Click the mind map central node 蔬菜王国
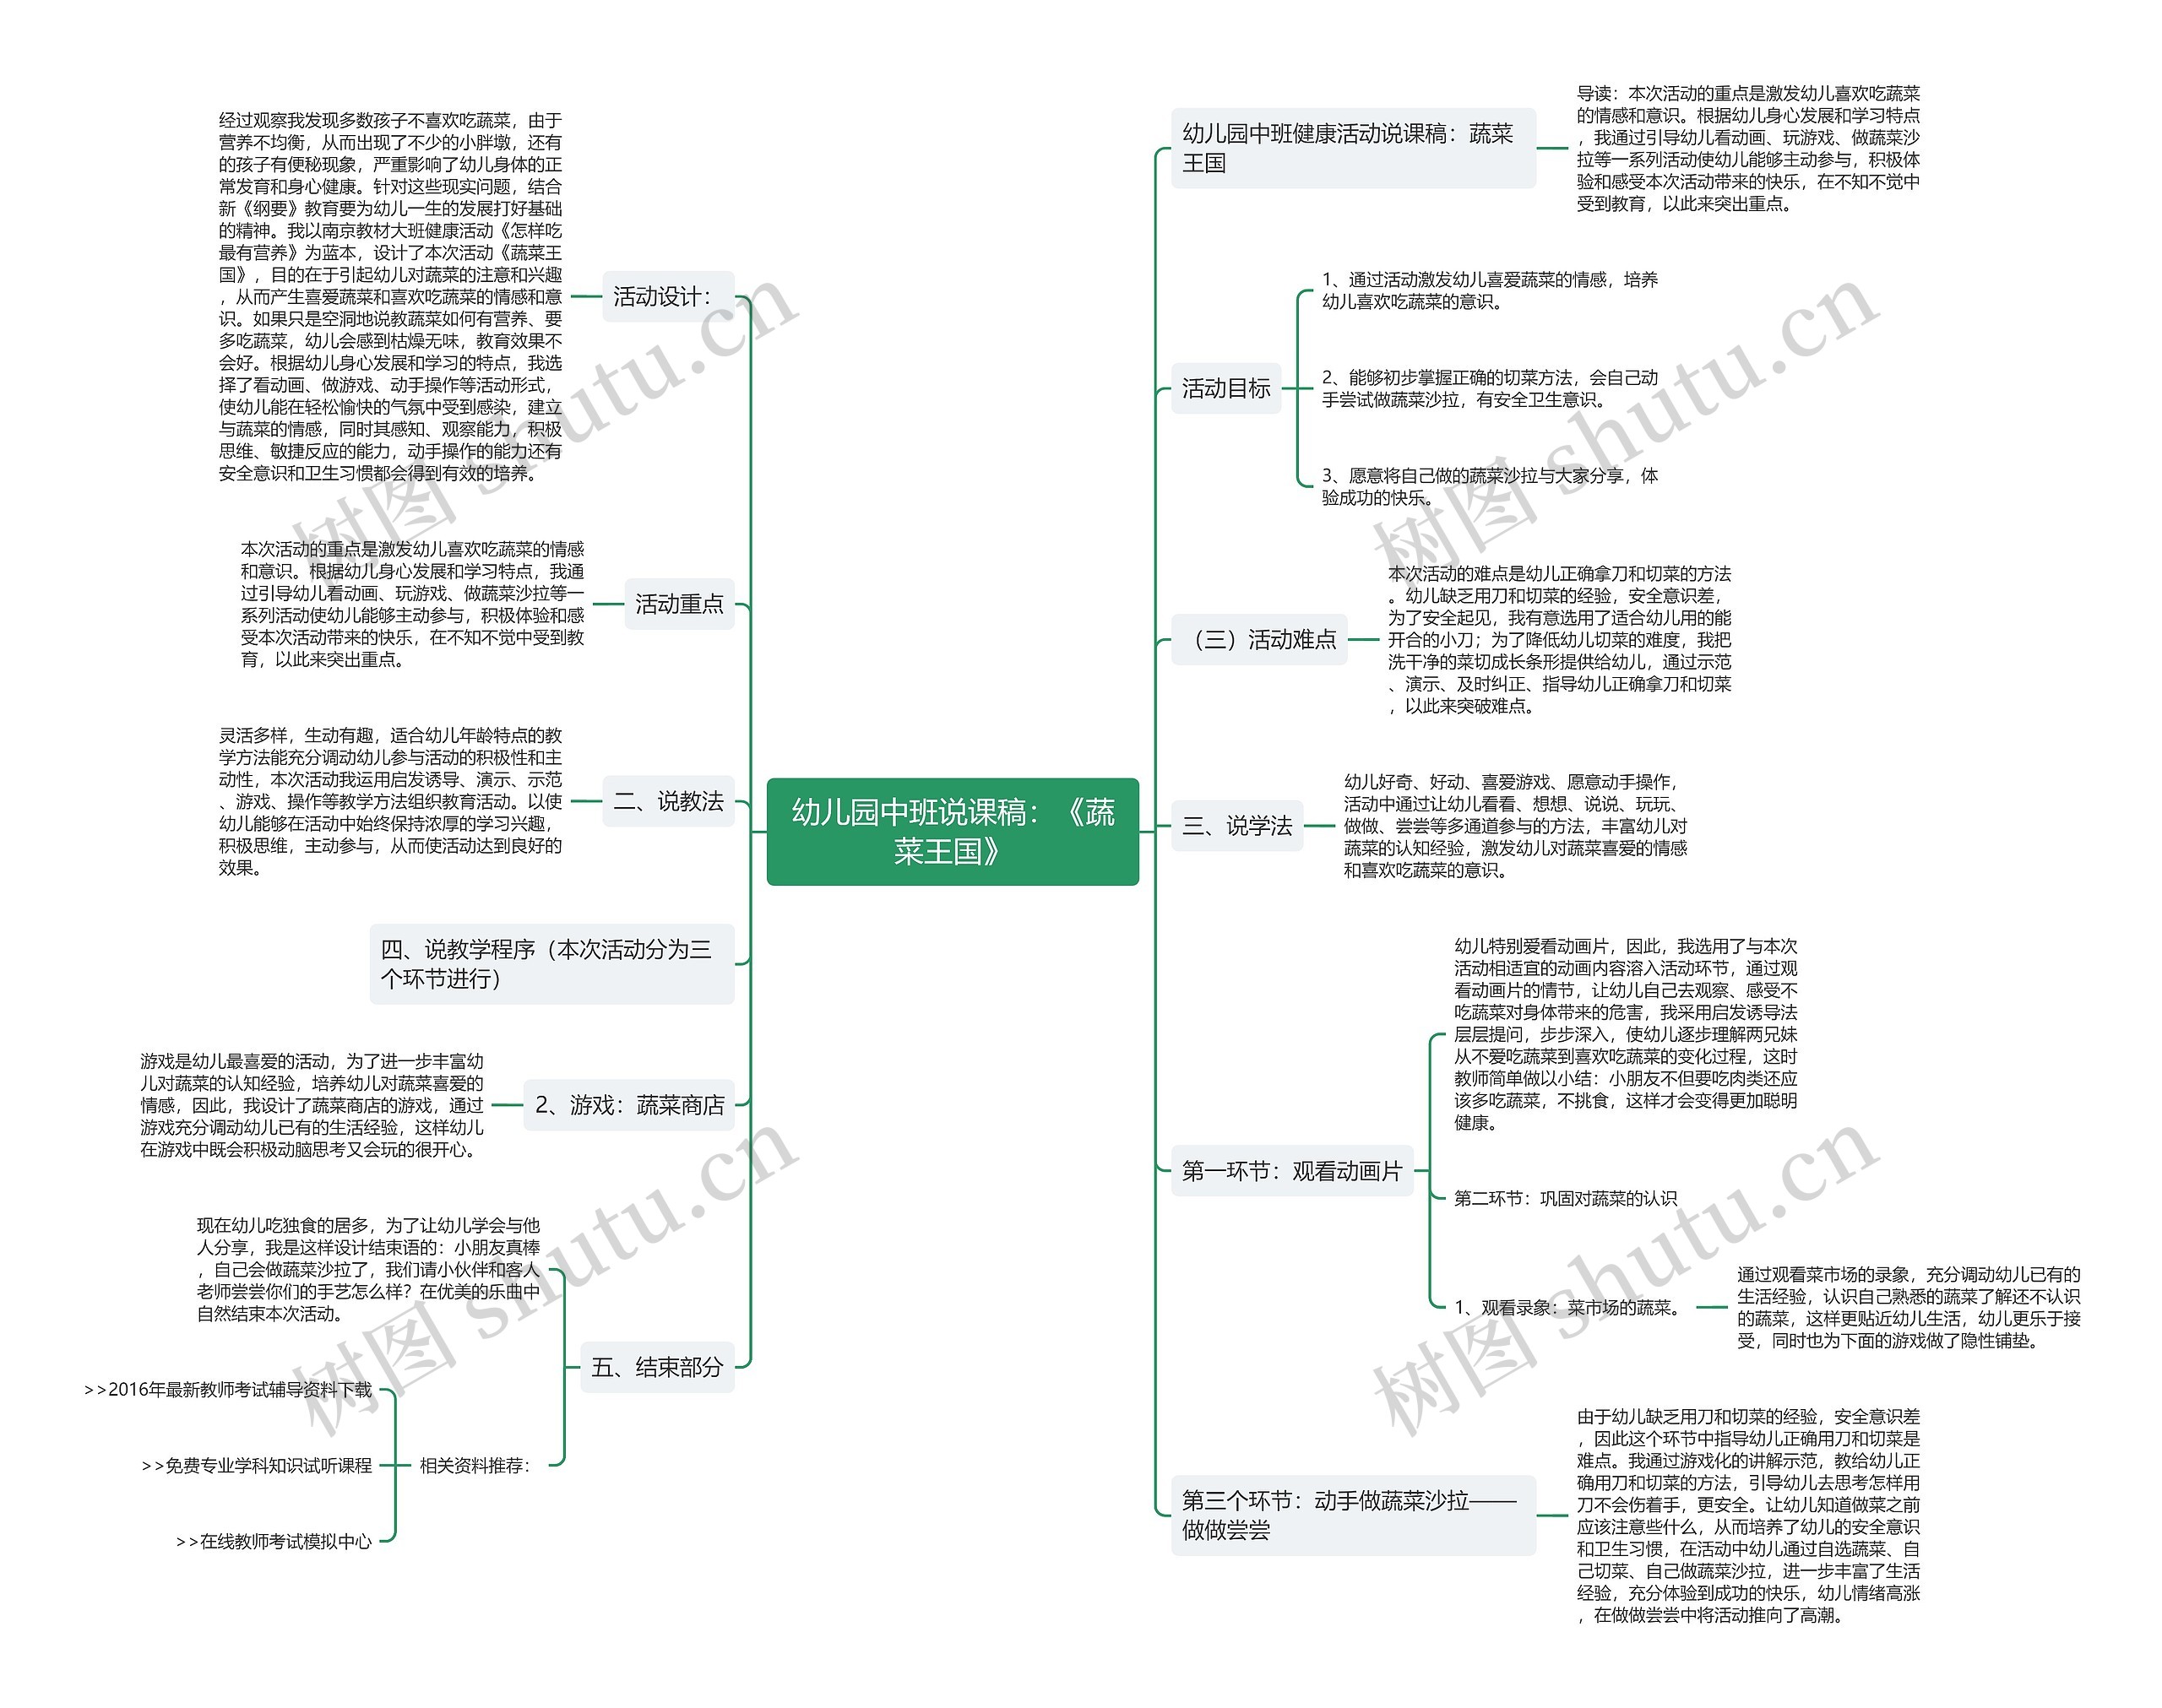Viewport: 2162px width, 1708px height. click(x=1083, y=806)
